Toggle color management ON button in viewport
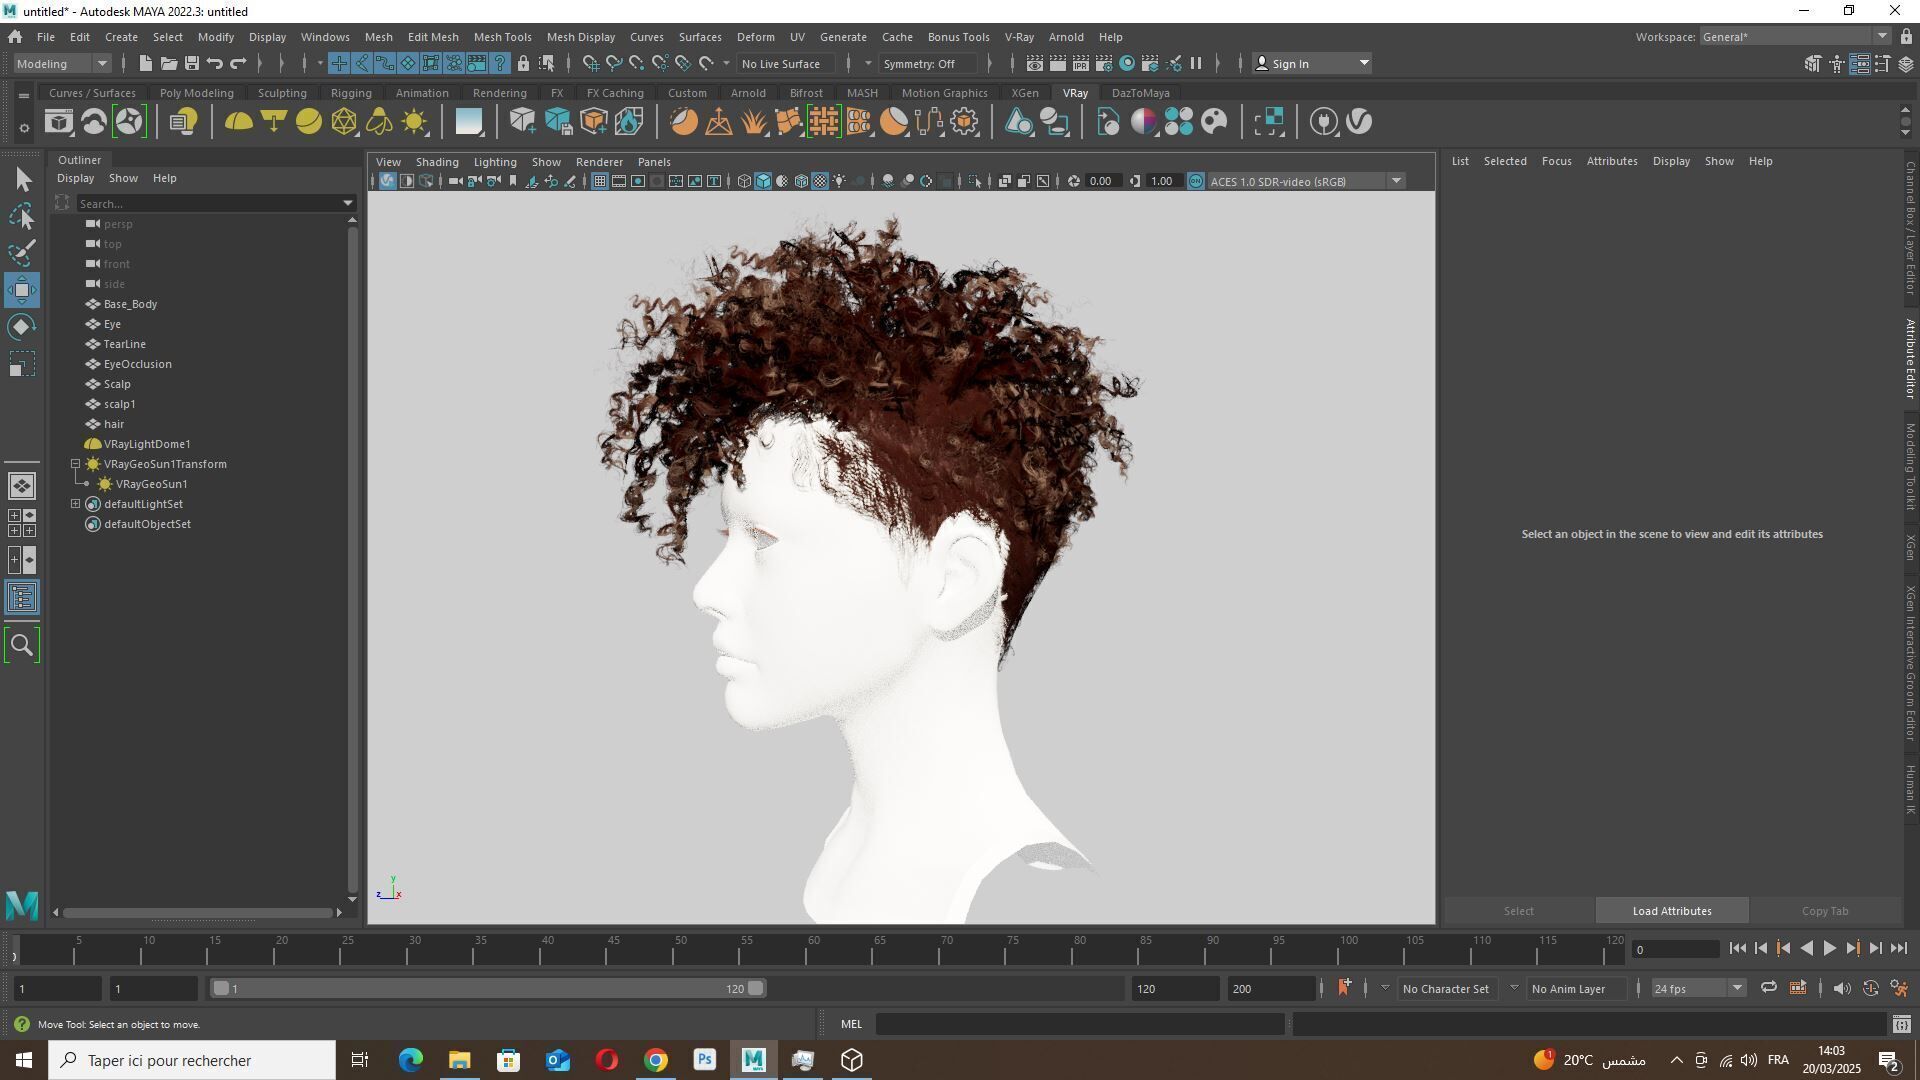 click(x=1195, y=181)
